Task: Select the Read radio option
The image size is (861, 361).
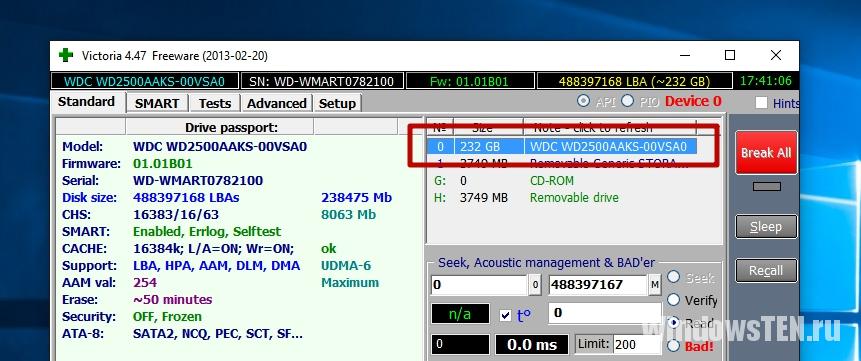Action: click(673, 323)
